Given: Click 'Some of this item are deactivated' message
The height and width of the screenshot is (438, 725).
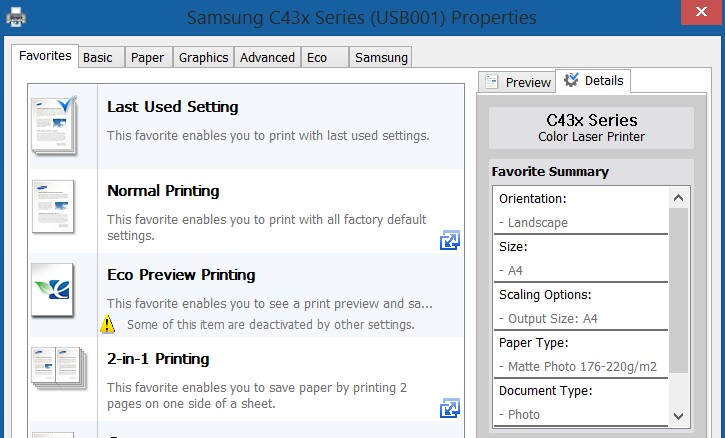Looking at the screenshot, I should pos(270,325).
